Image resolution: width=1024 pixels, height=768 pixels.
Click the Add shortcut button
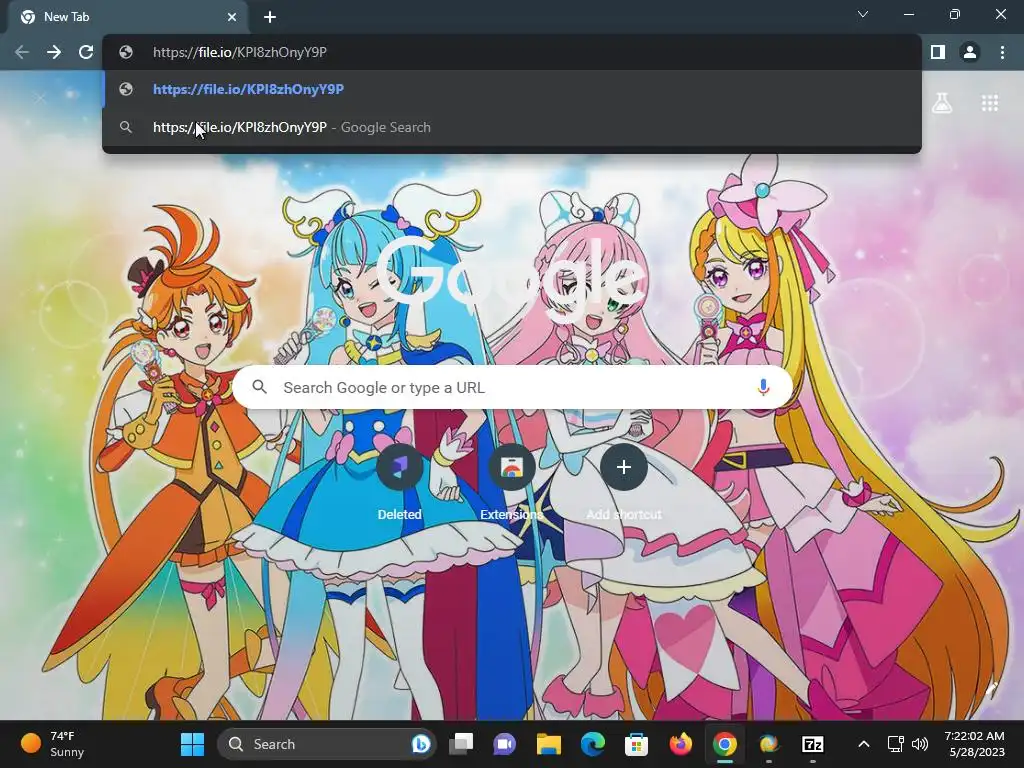[624, 483]
